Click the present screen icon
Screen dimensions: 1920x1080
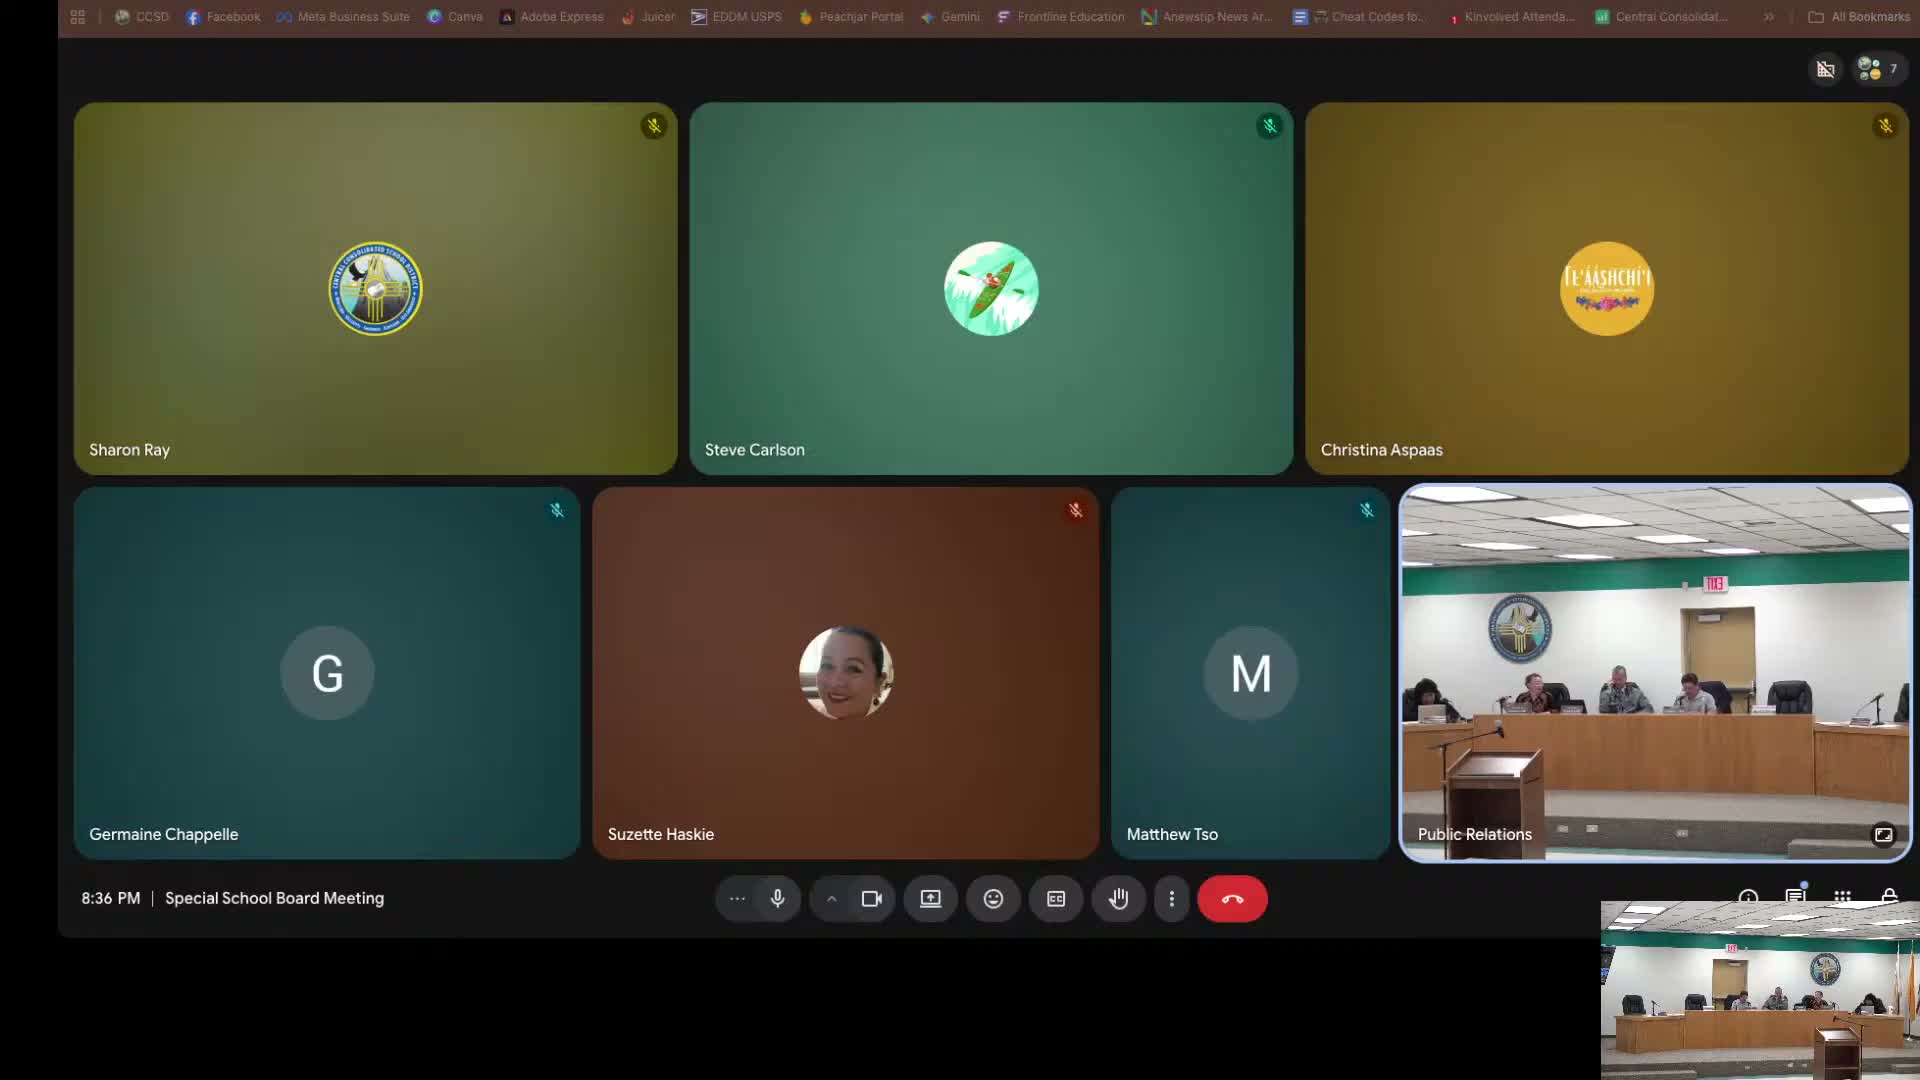pyautogui.click(x=930, y=898)
